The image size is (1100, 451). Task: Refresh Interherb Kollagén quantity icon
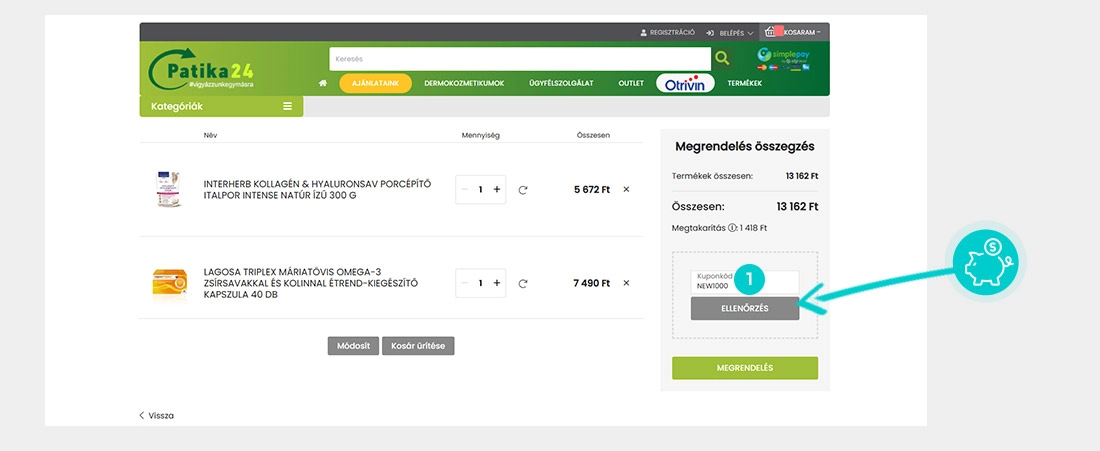click(x=523, y=190)
